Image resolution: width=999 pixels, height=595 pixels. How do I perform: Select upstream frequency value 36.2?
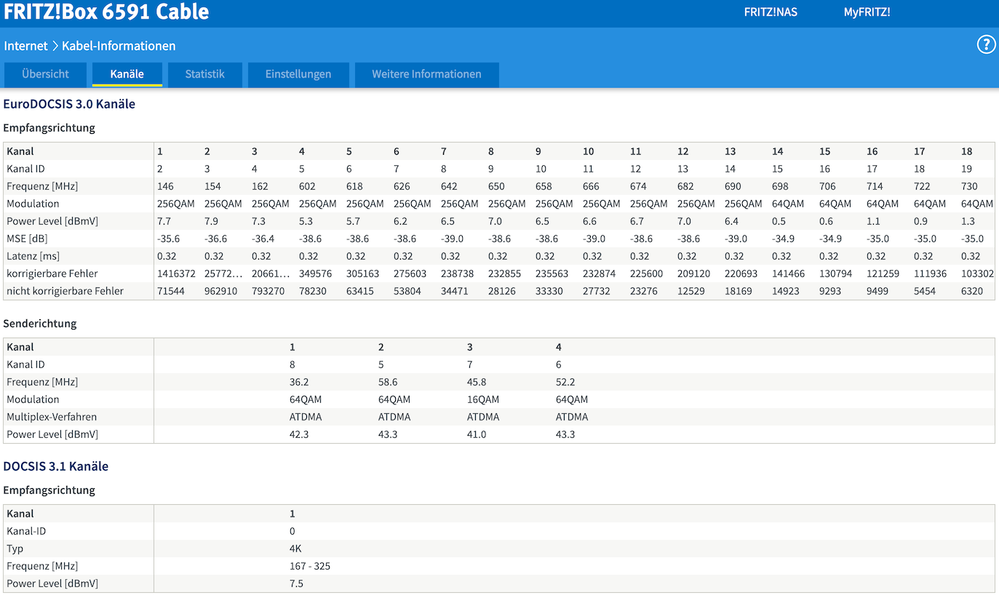299,382
